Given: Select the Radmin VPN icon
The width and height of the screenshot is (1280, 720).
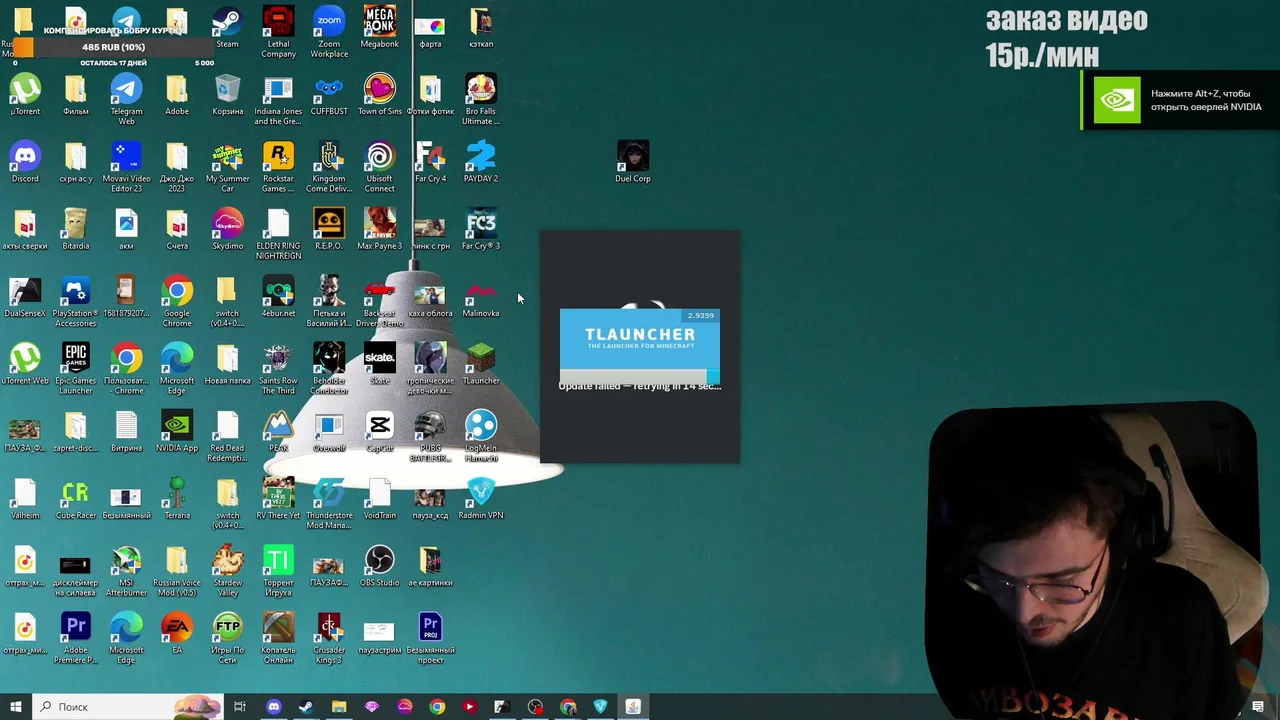Looking at the screenshot, I should [481, 498].
